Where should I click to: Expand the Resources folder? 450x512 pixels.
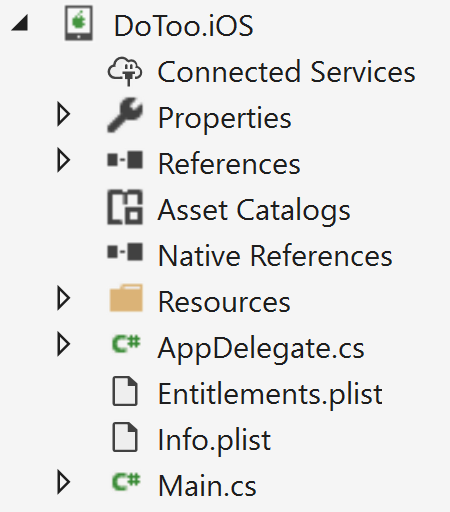(63, 298)
